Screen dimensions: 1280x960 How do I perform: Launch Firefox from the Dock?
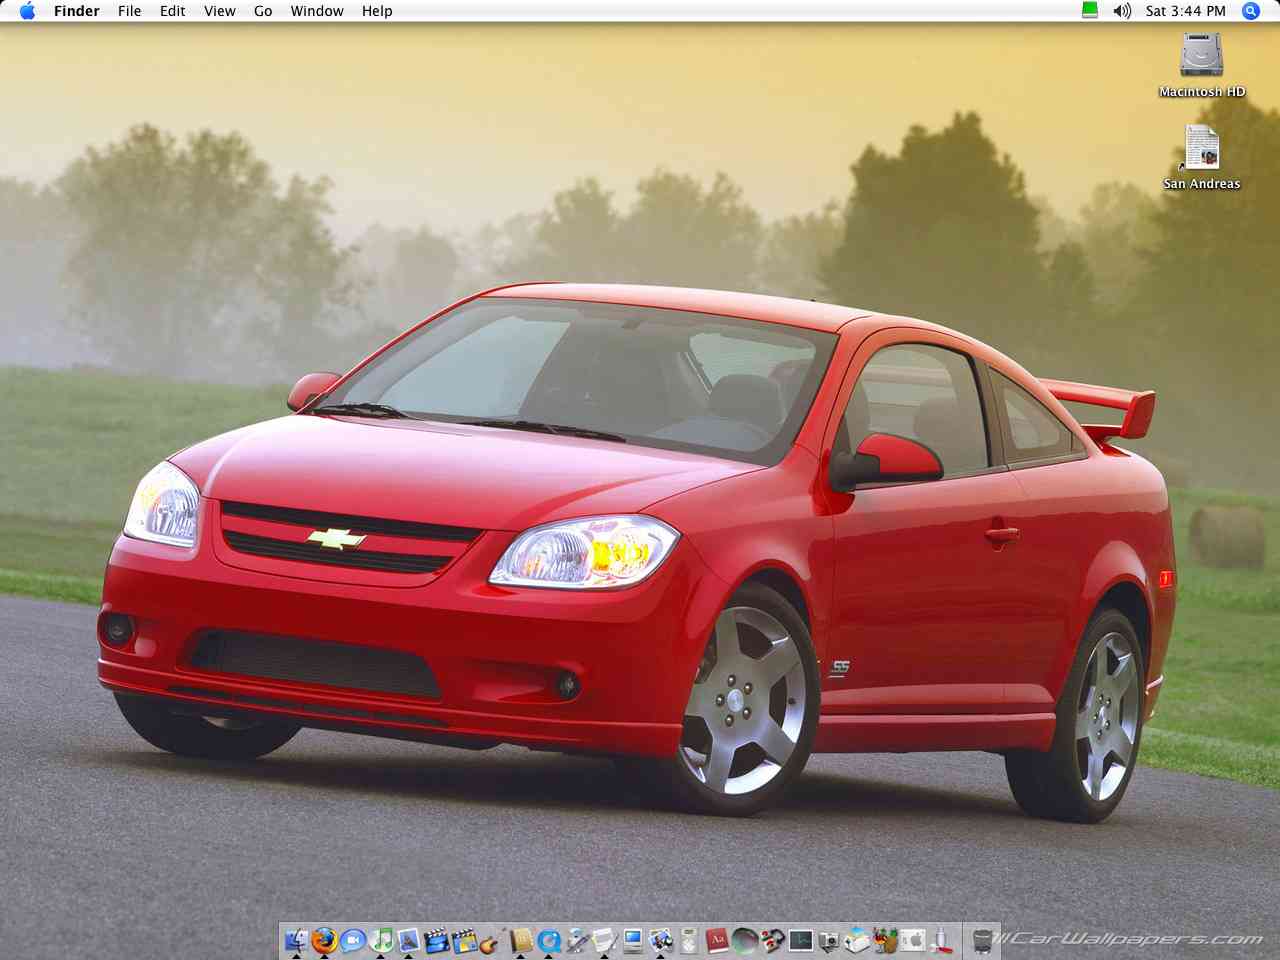click(325, 940)
